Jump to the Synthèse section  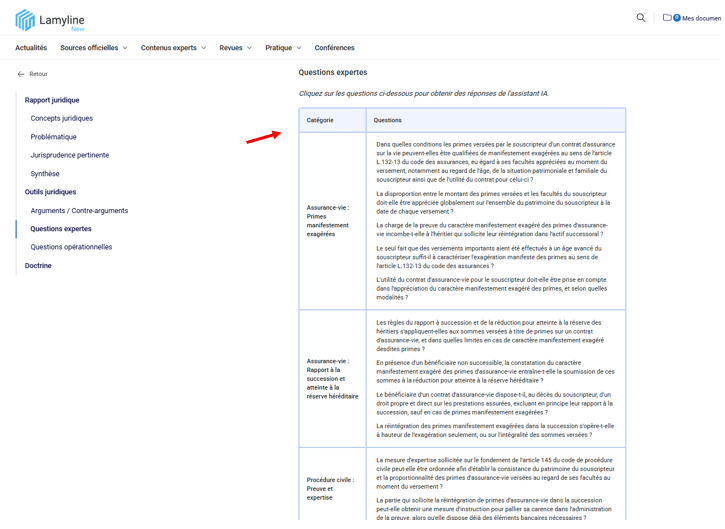44,174
